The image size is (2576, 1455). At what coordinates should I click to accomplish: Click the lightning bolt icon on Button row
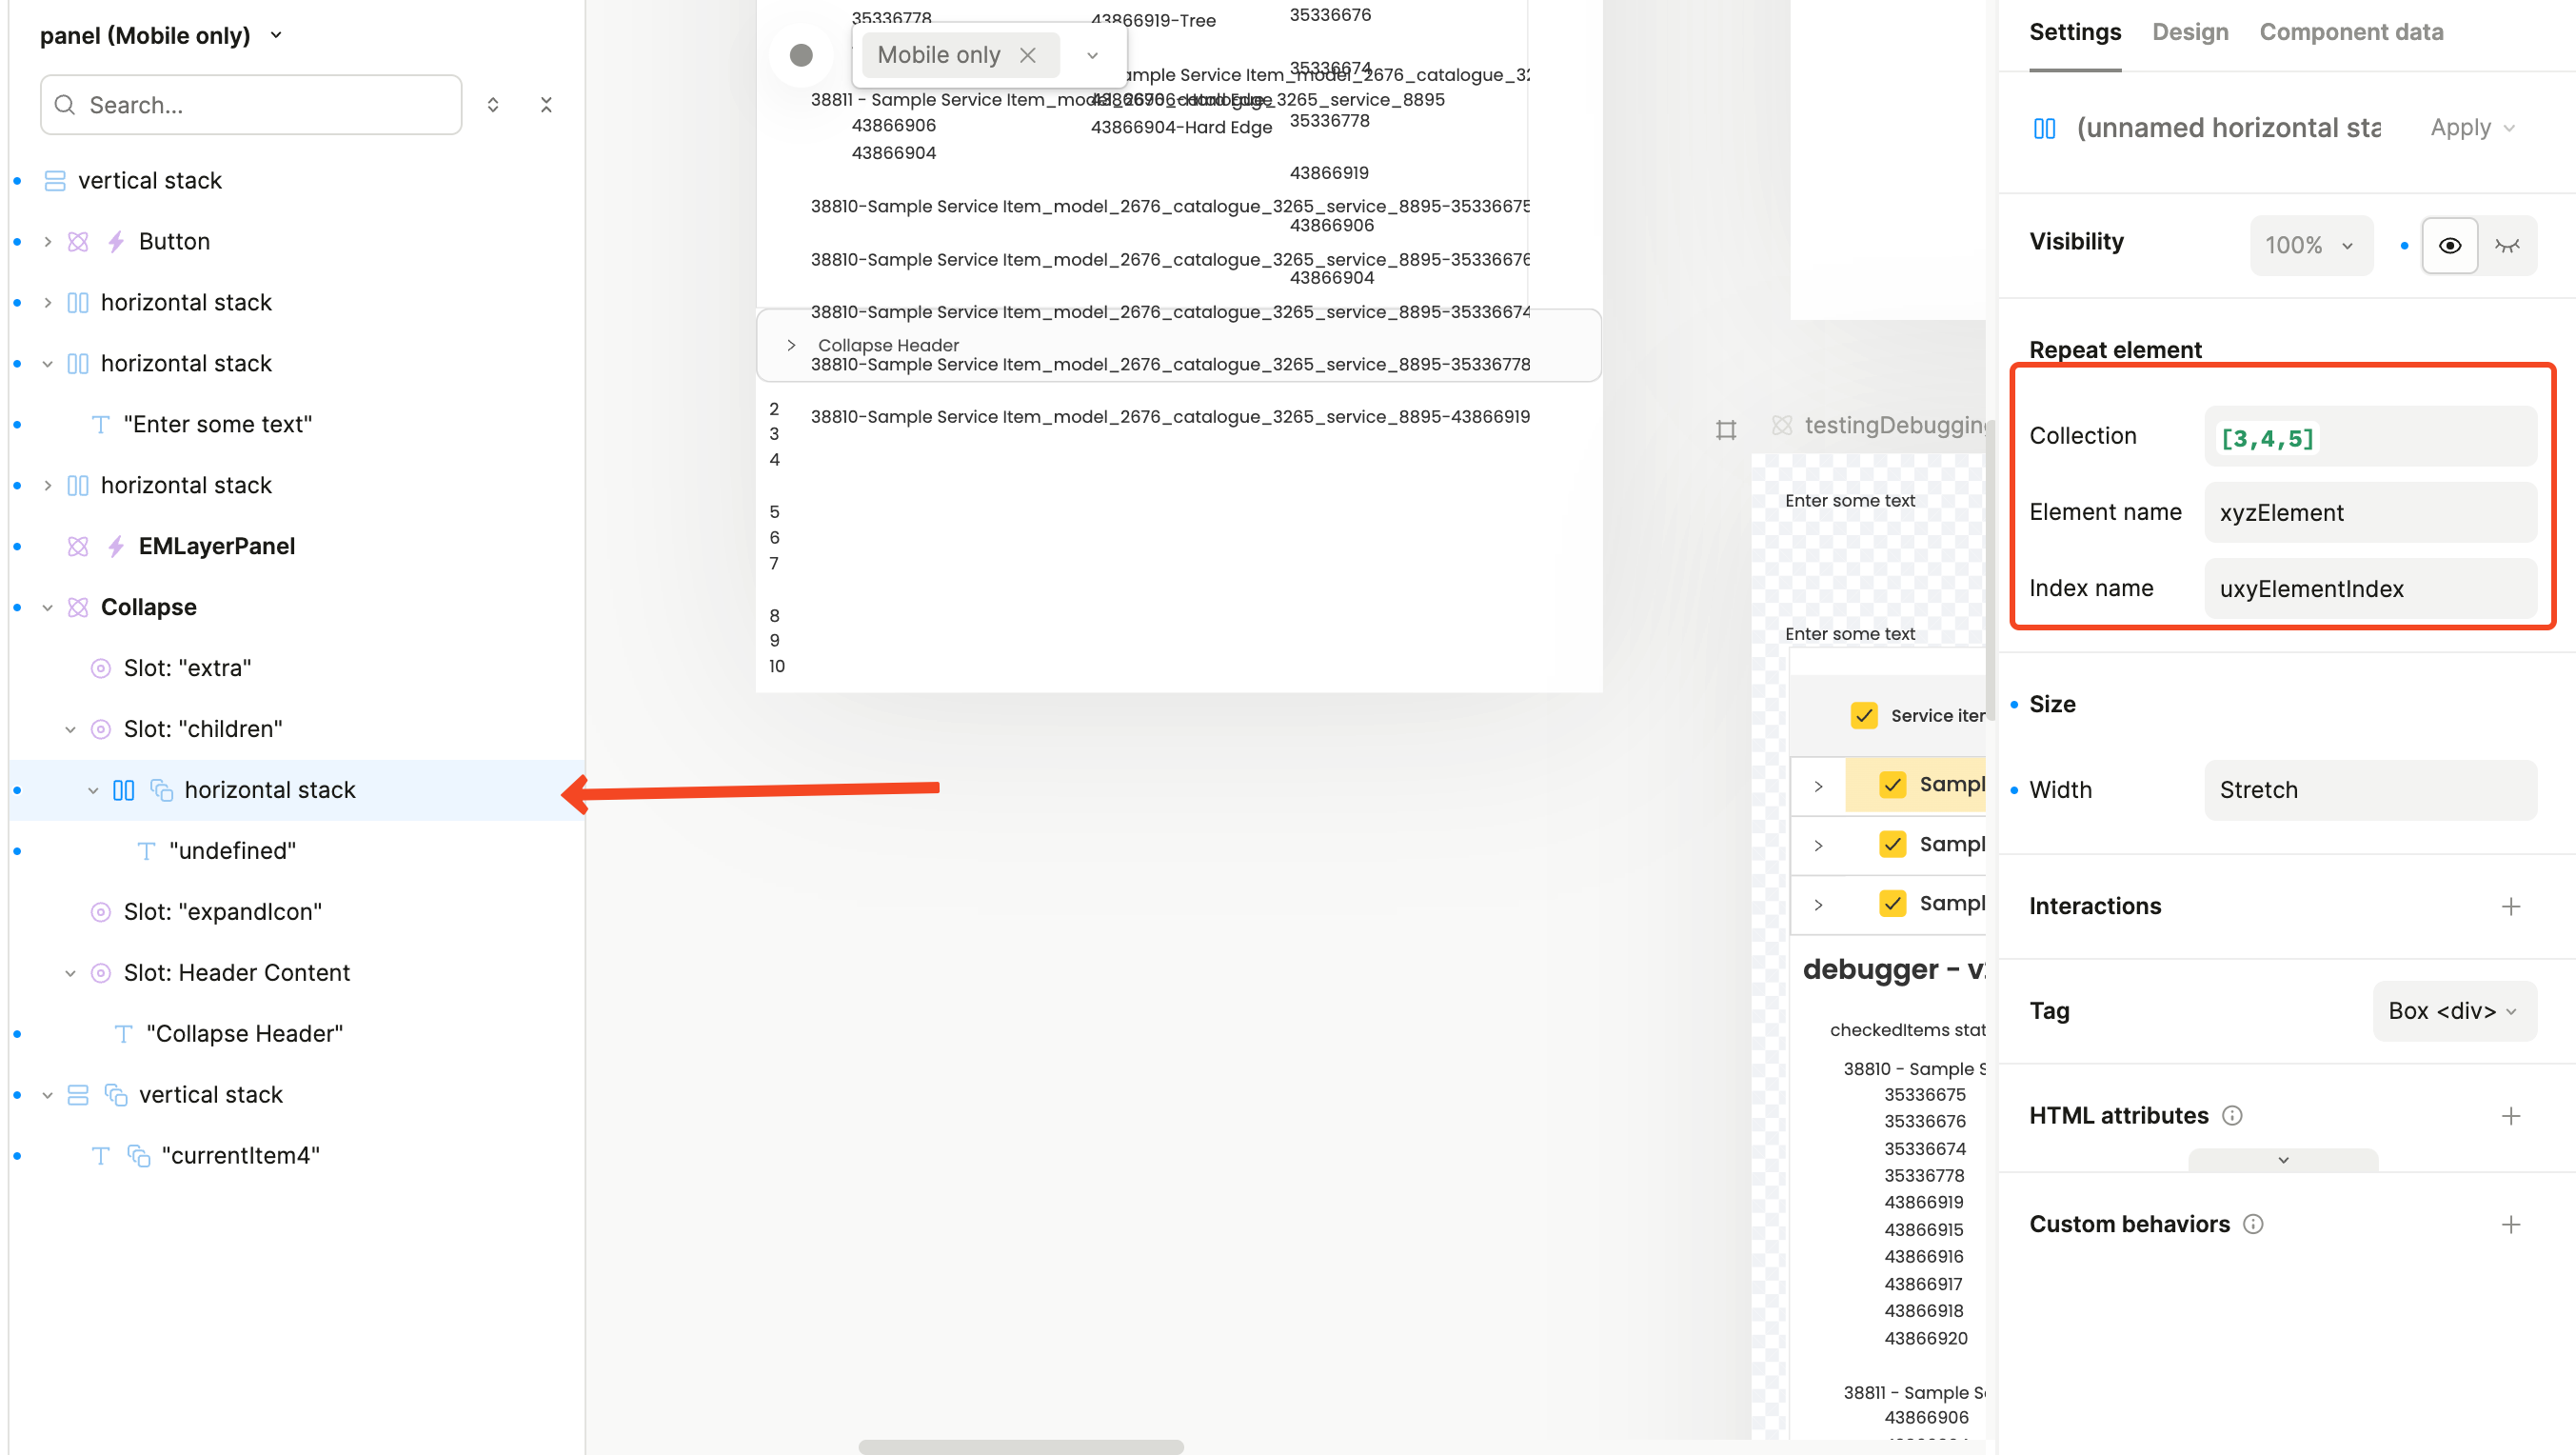(x=116, y=242)
